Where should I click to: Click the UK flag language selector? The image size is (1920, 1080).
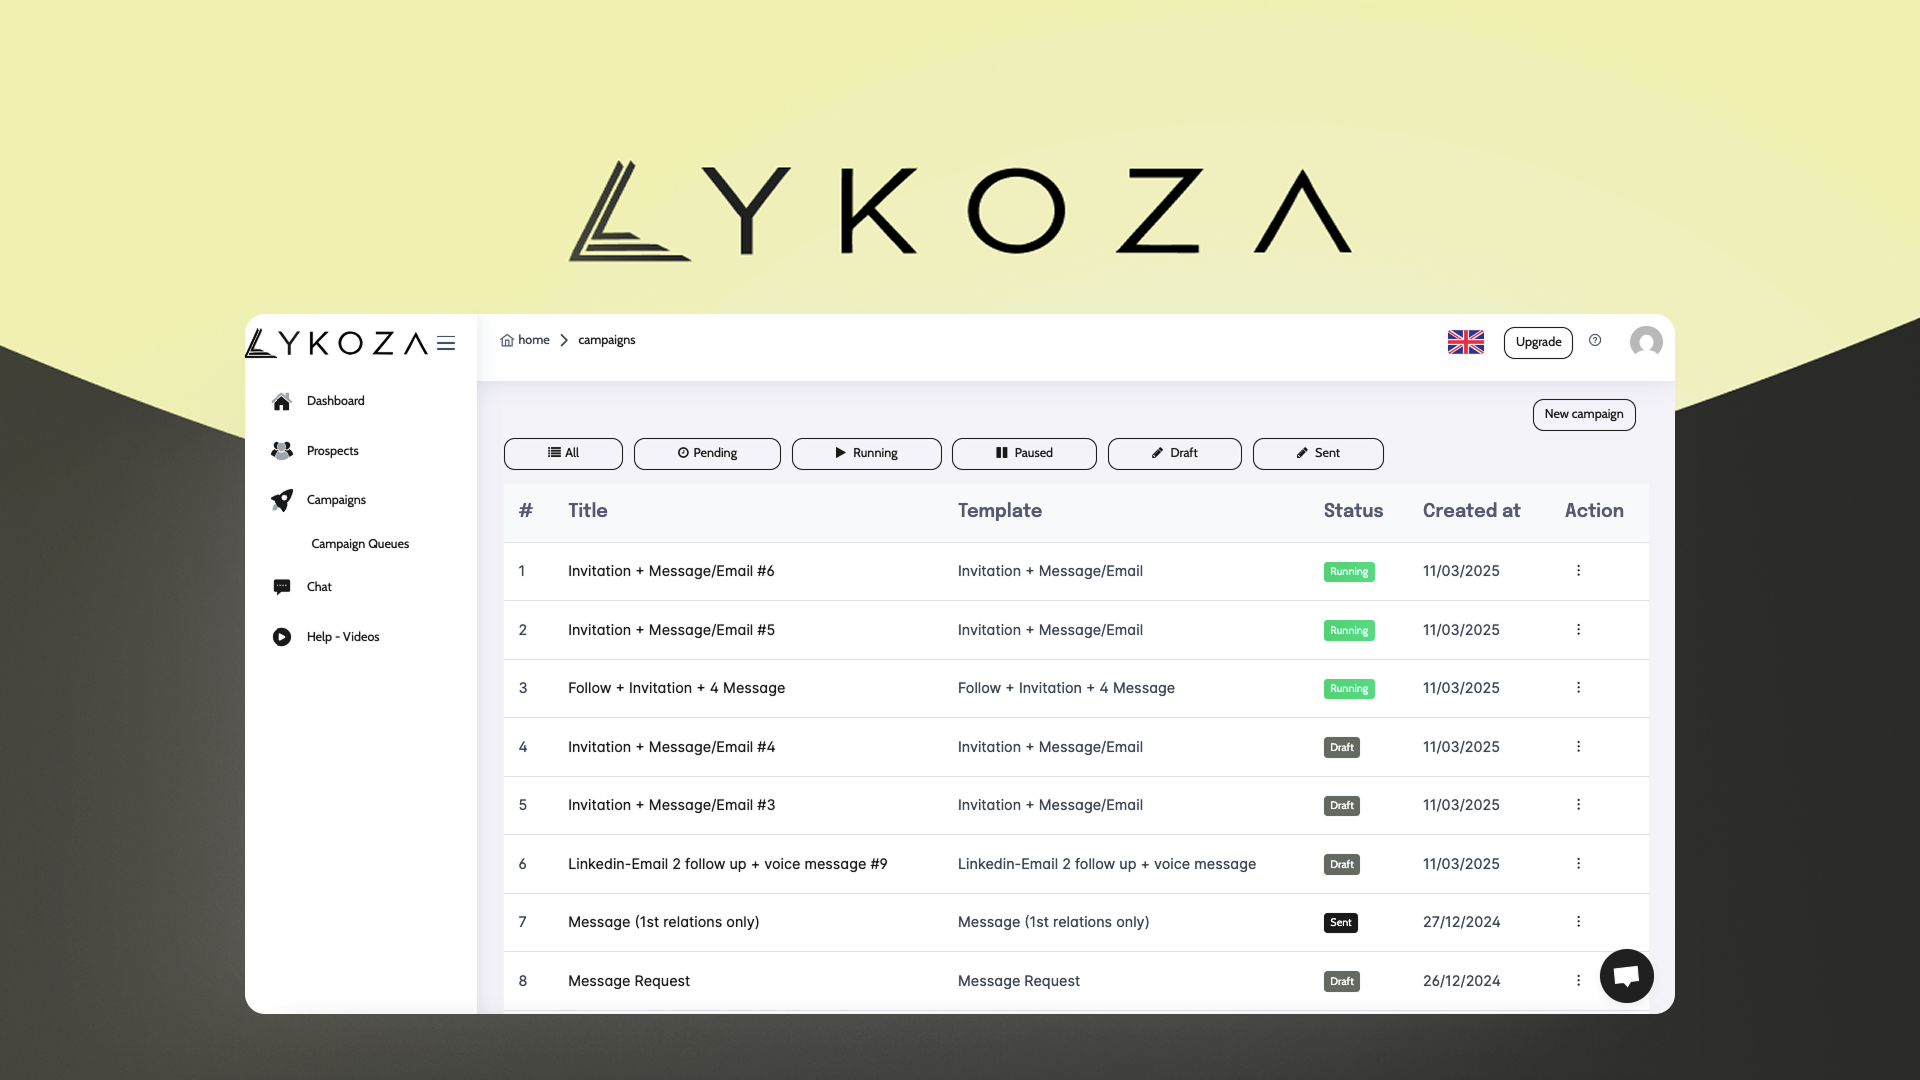[1465, 342]
